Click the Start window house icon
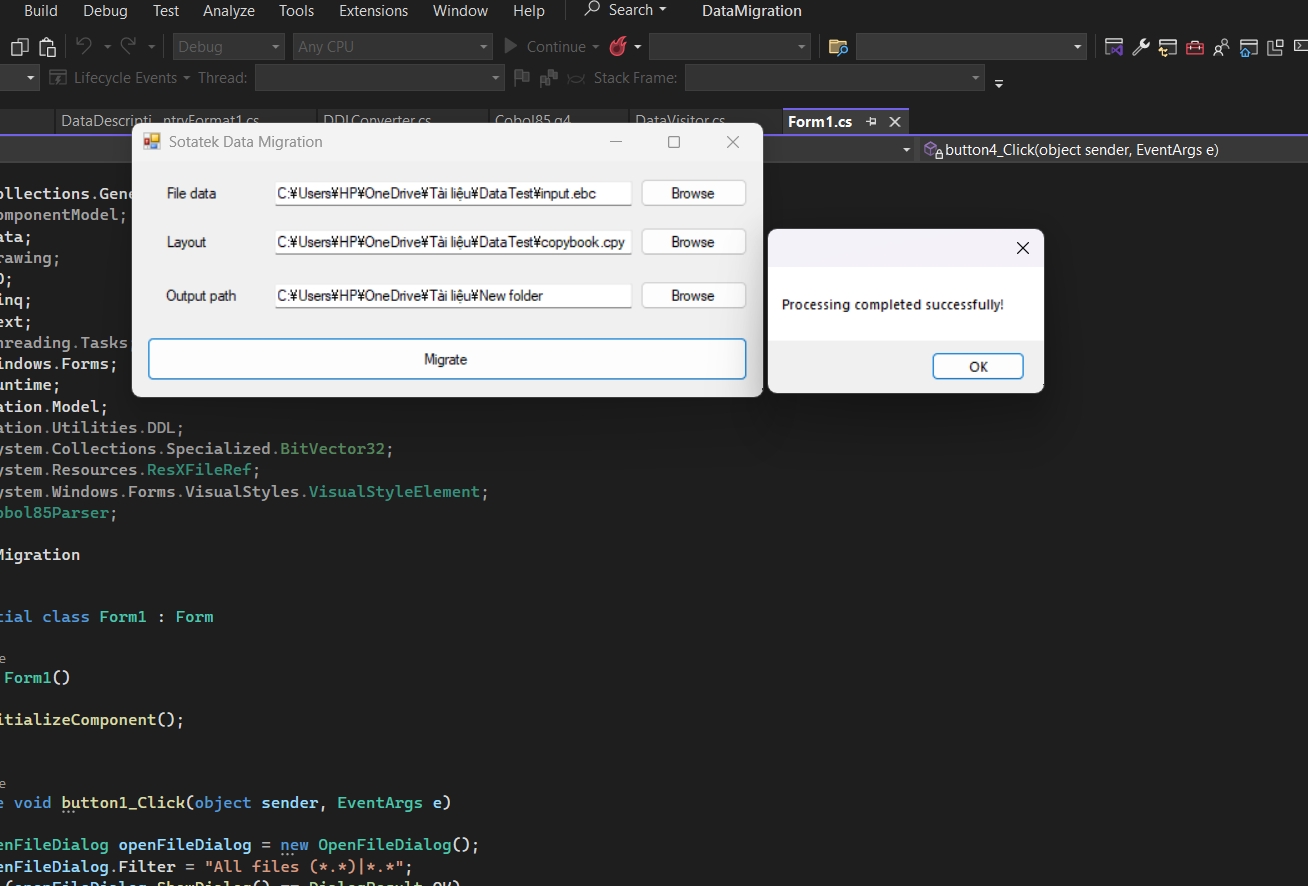 pyautogui.click(x=1248, y=47)
